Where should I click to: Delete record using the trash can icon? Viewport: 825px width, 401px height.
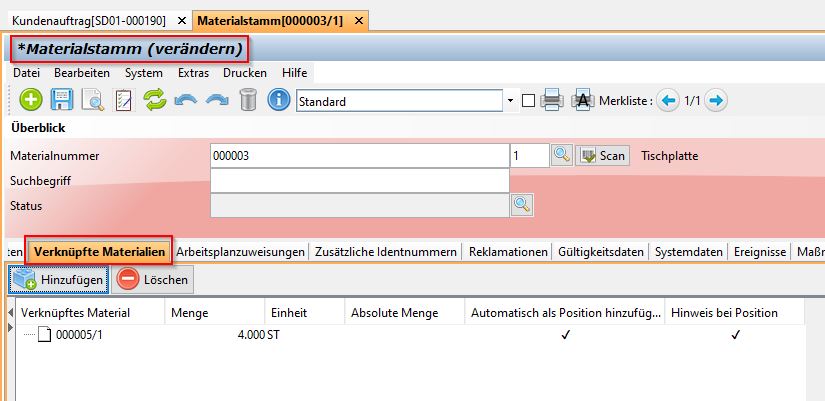coord(248,100)
